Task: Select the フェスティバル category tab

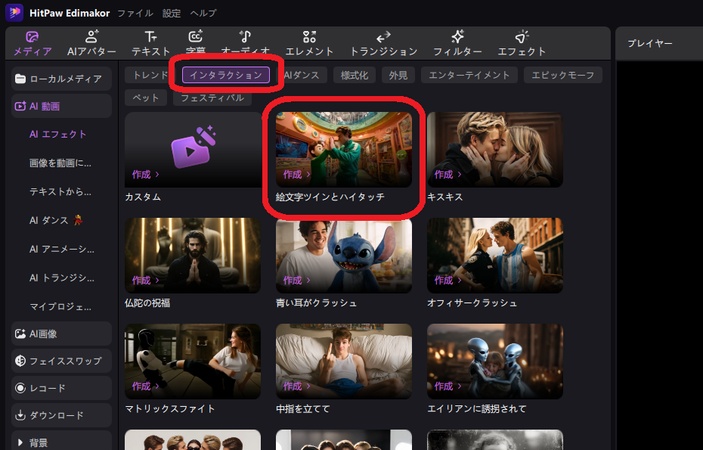Action: tap(212, 98)
